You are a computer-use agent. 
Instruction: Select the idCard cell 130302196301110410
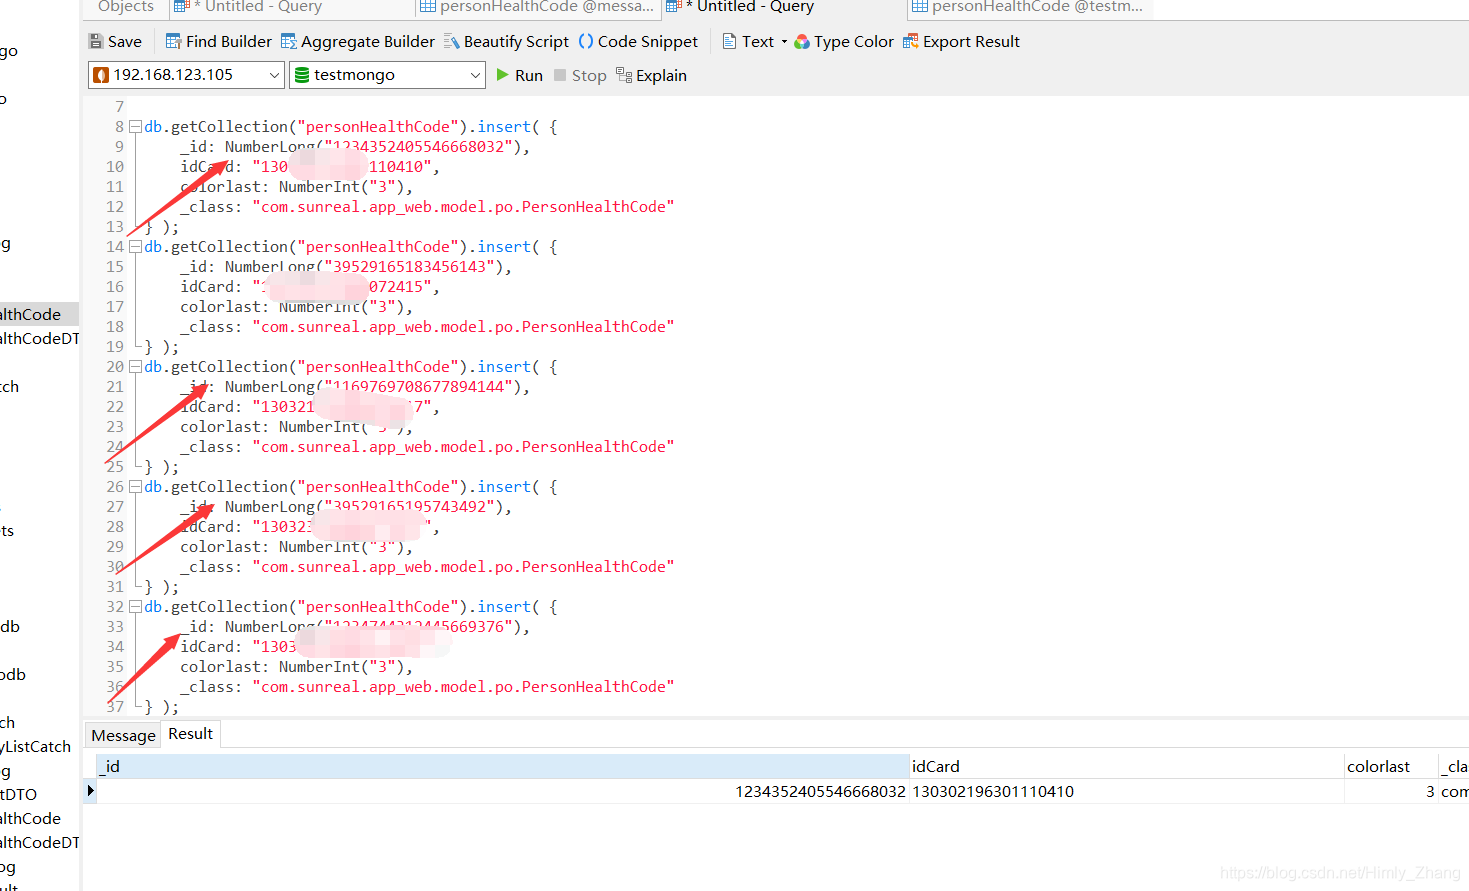point(1127,791)
